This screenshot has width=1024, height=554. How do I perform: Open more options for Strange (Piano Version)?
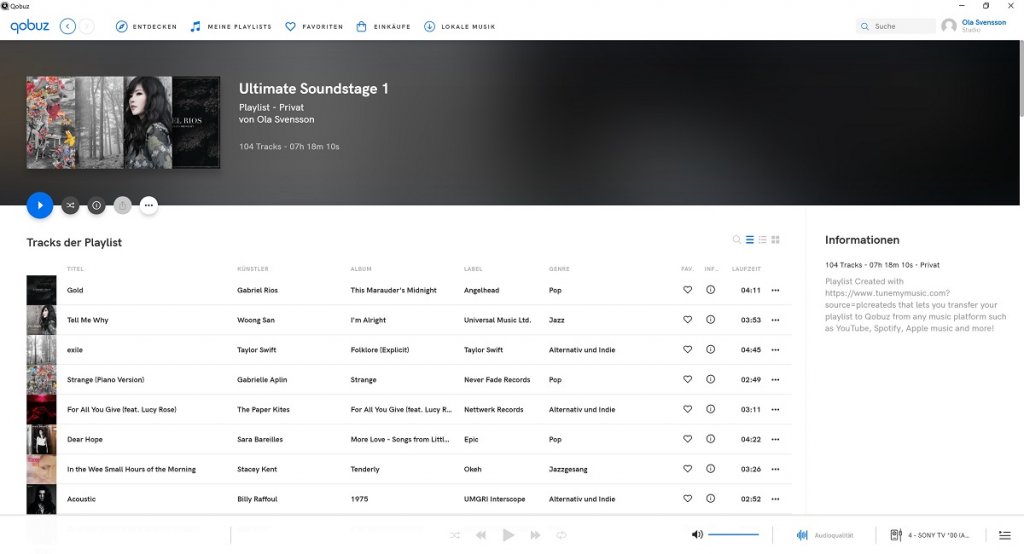click(775, 380)
